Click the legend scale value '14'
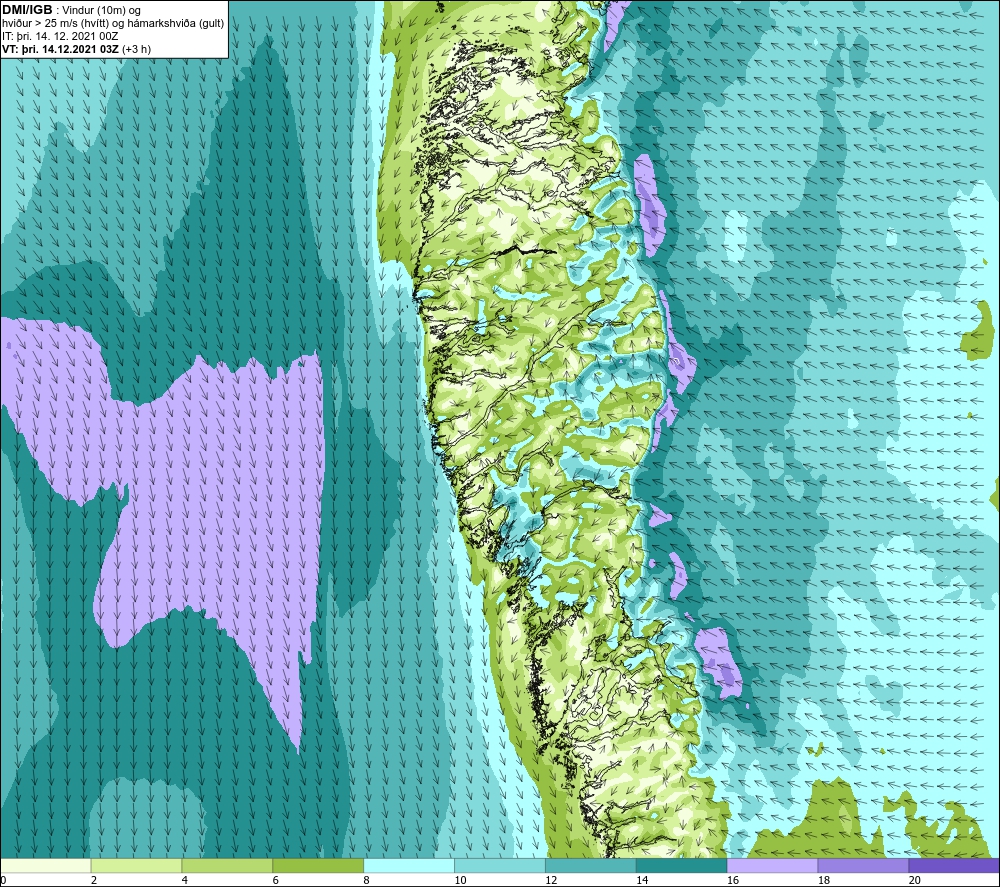Viewport: 1000px width, 887px height. coord(642,880)
